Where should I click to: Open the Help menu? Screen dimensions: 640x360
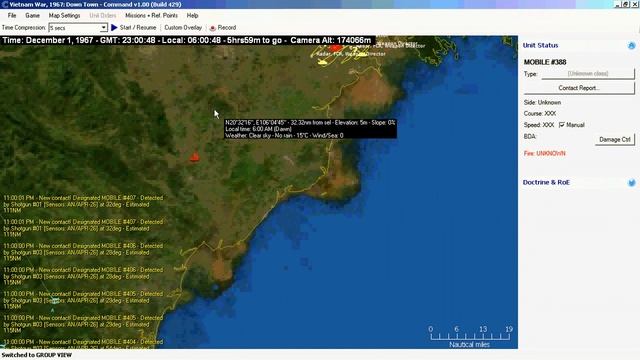[x=192, y=16]
